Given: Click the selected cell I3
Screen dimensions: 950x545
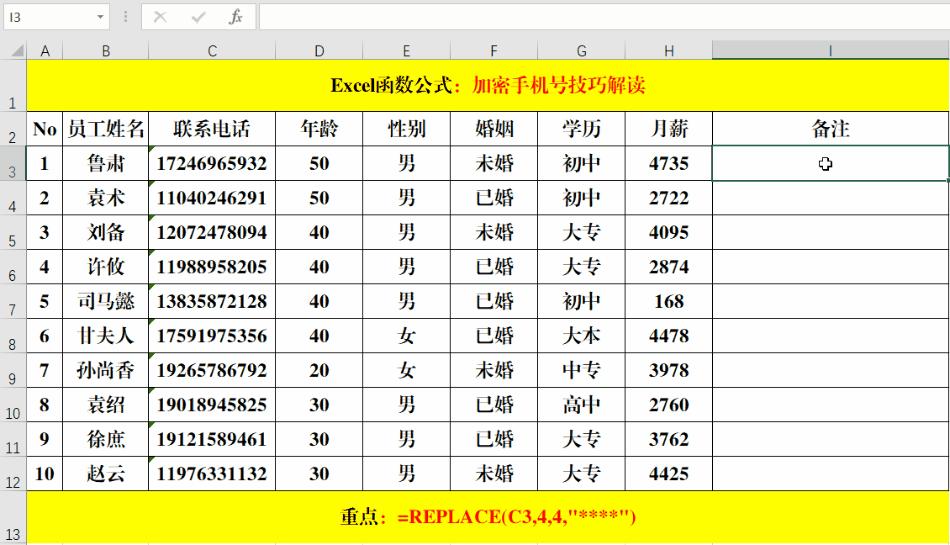Looking at the screenshot, I should [x=831, y=164].
